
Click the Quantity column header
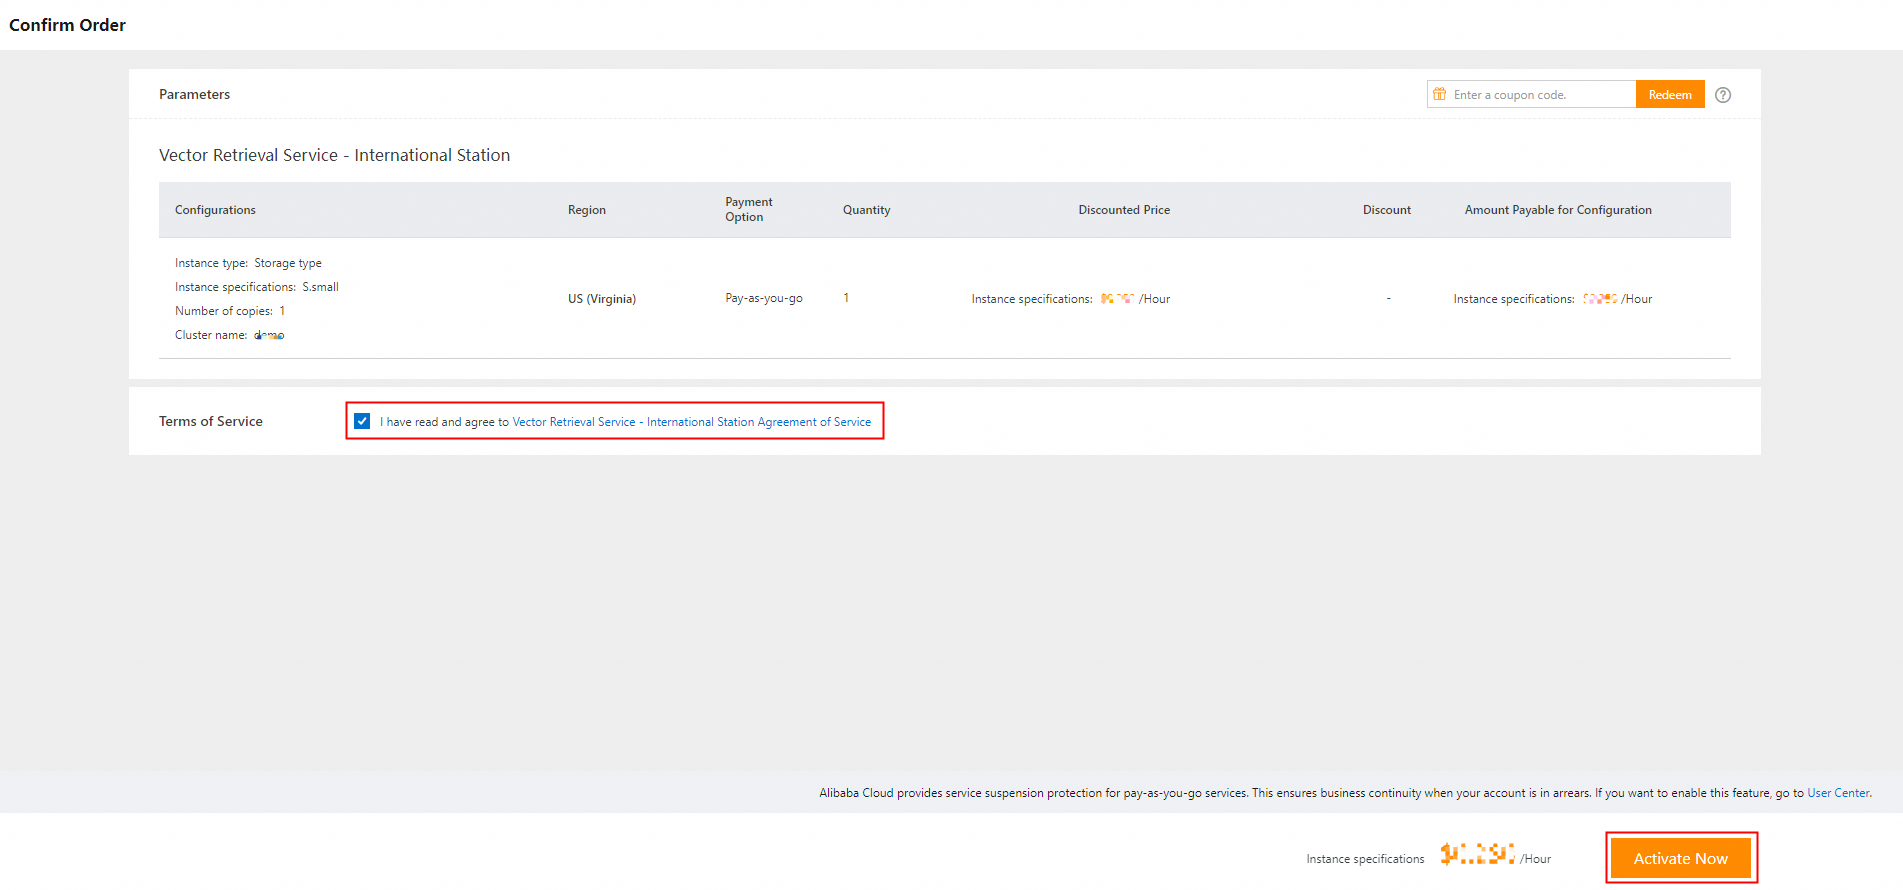click(866, 210)
